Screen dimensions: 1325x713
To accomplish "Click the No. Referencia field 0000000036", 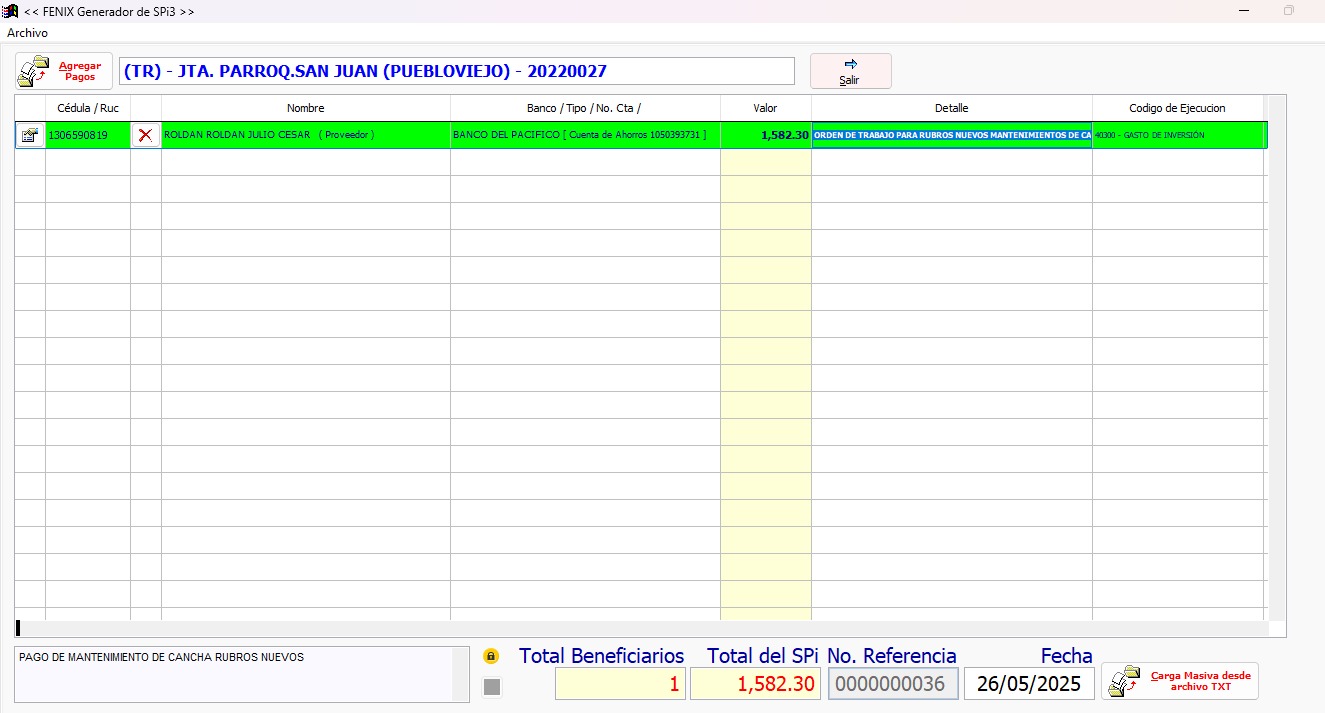I will click(893, 684).
